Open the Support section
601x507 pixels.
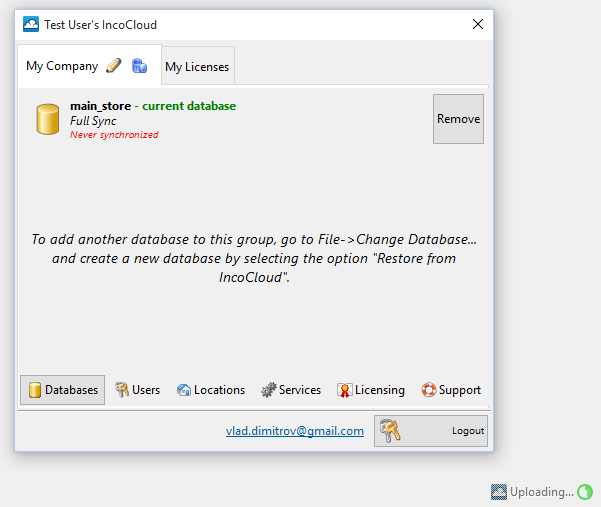[x=451, y=390]
